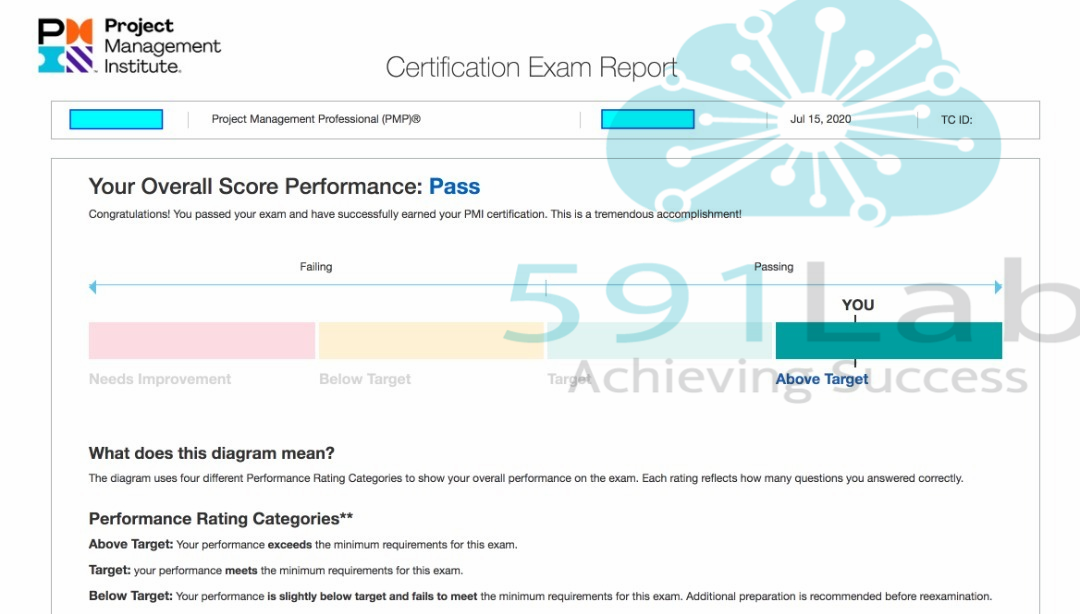Click the pink Needs Improvement bar
1080x614 pixels.
coord(202,340)
